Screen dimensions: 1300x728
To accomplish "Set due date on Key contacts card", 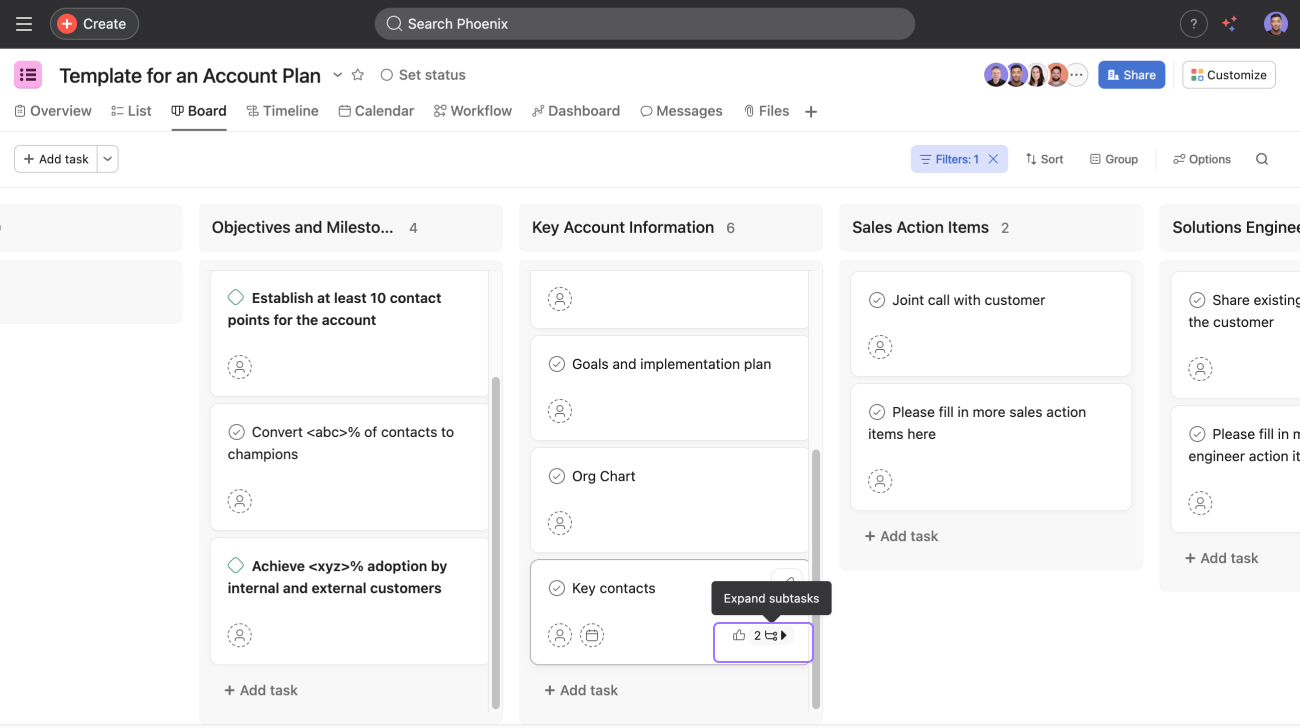I will point(592,635).
